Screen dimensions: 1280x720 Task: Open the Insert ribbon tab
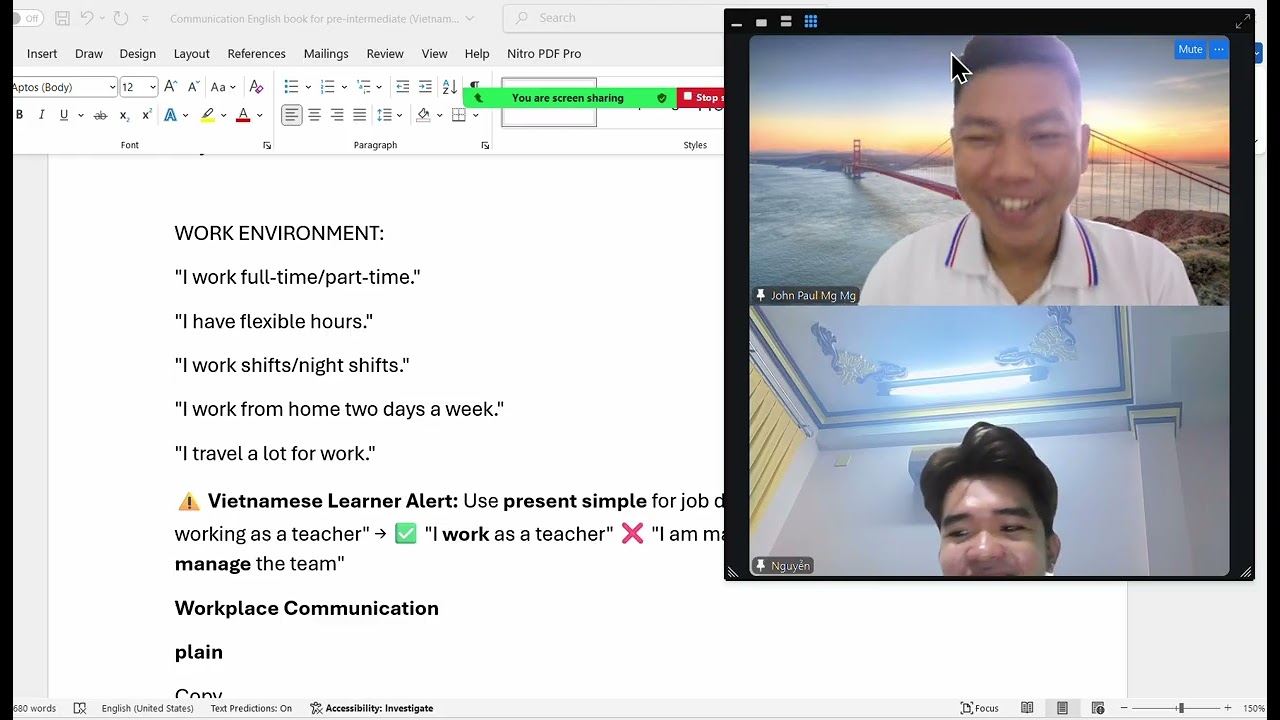click(x=42, y=54)
